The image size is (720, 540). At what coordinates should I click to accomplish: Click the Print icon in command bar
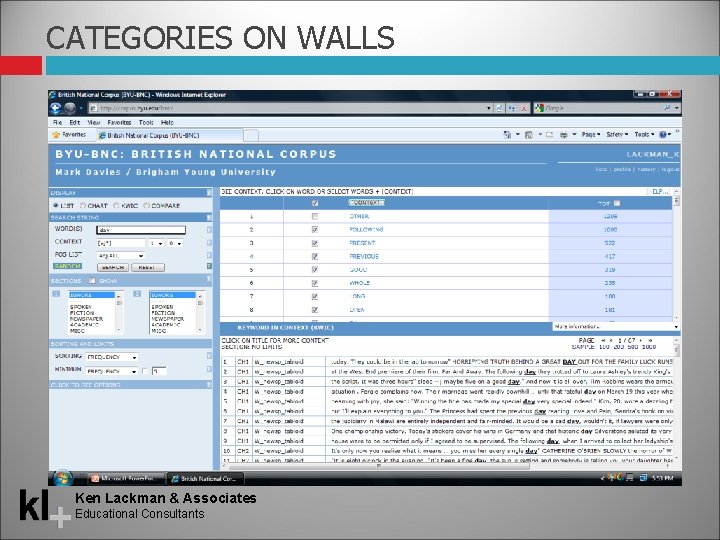563,135
